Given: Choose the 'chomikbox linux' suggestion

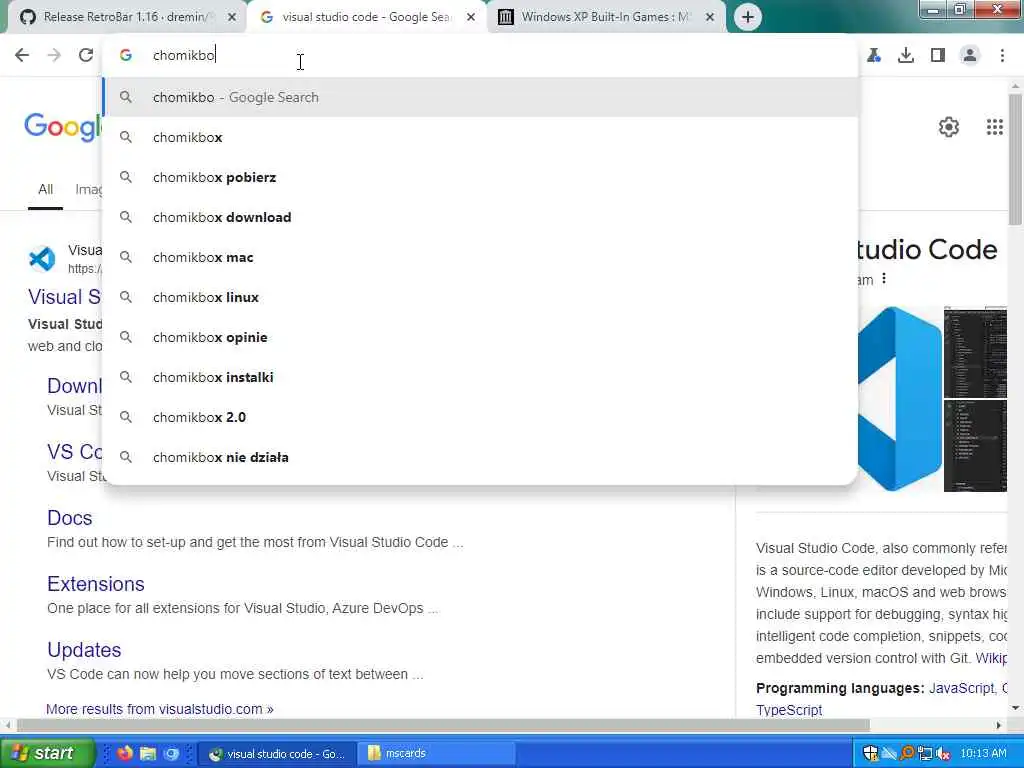Looking at the screenshot, I should [480, 297].
